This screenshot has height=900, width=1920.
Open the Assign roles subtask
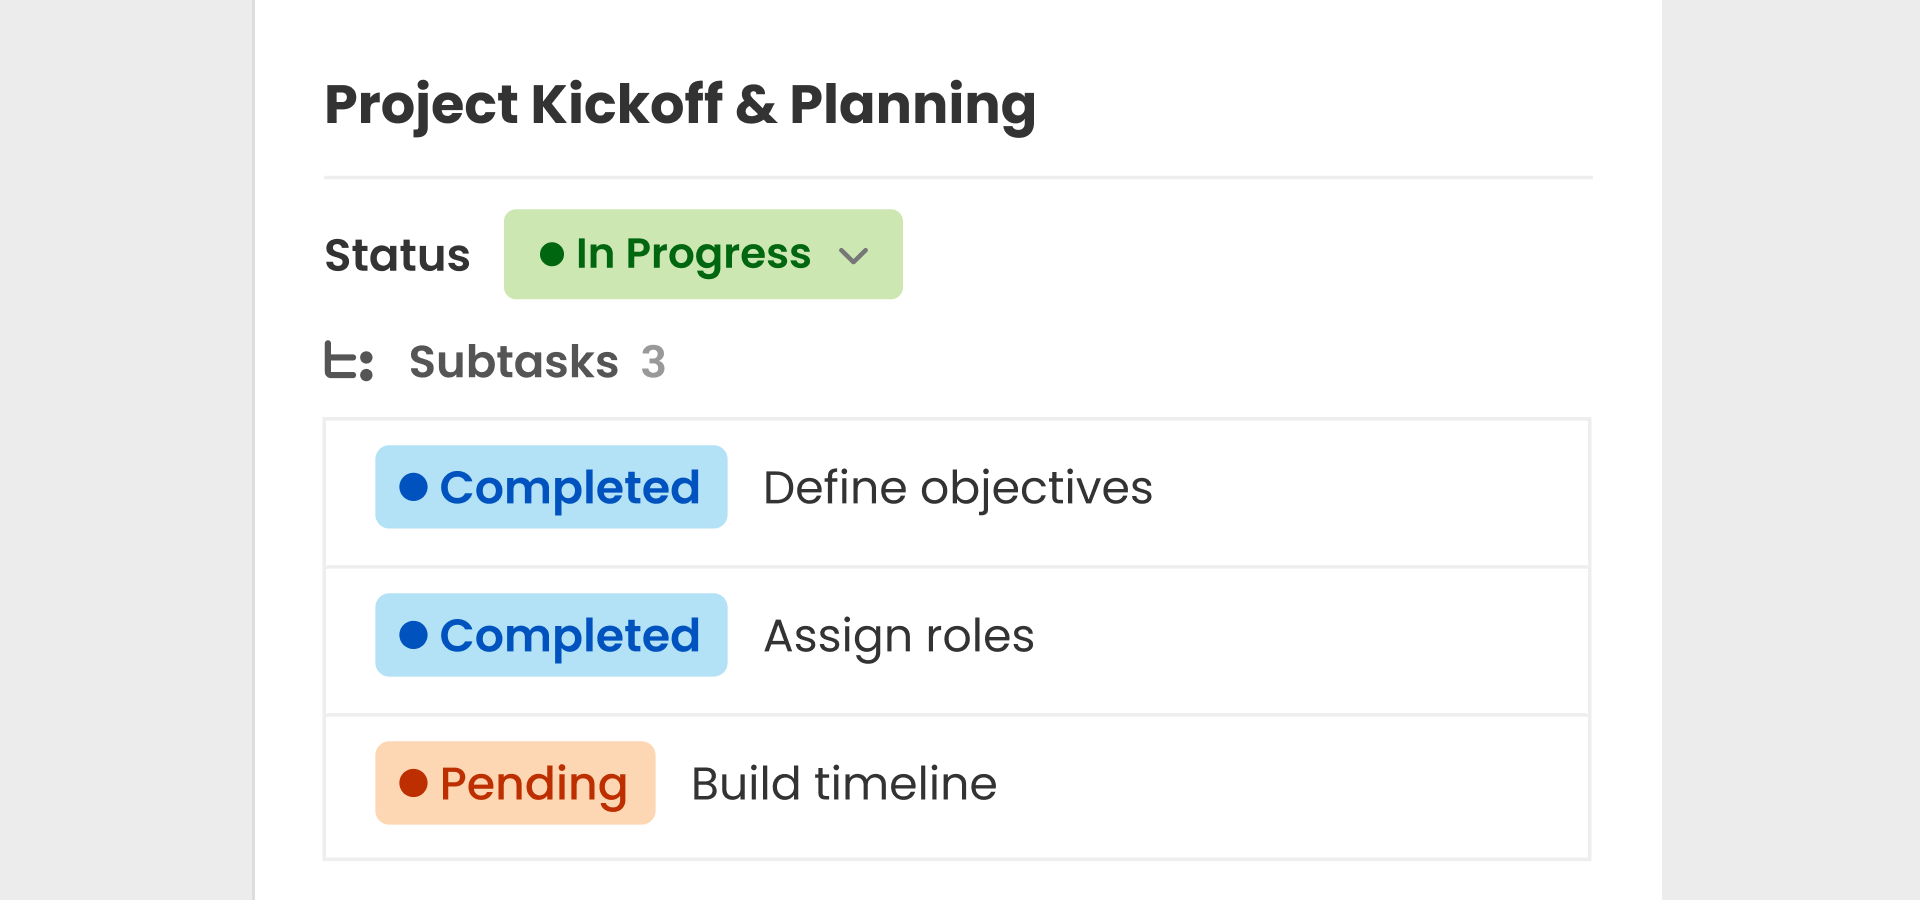pos(898,636)
